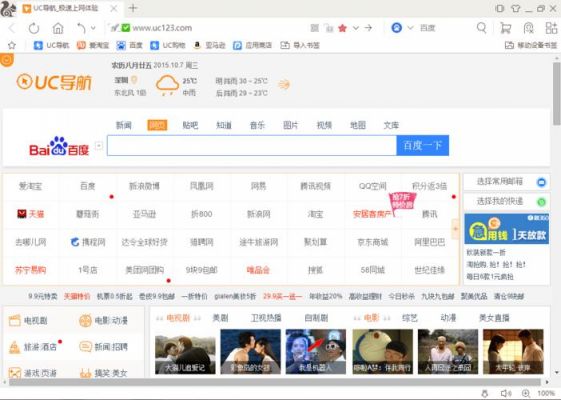Image resolution: width=561 pixels, height=400 pixels.
Task: Click the bookmarks star icon in bookmarks bar
Action: (12, 45)
